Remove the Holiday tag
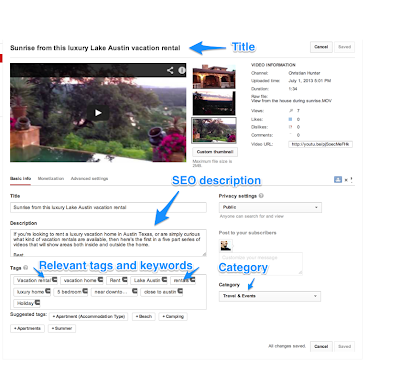Viewport: 400px width, 370px height. (37, 303)
